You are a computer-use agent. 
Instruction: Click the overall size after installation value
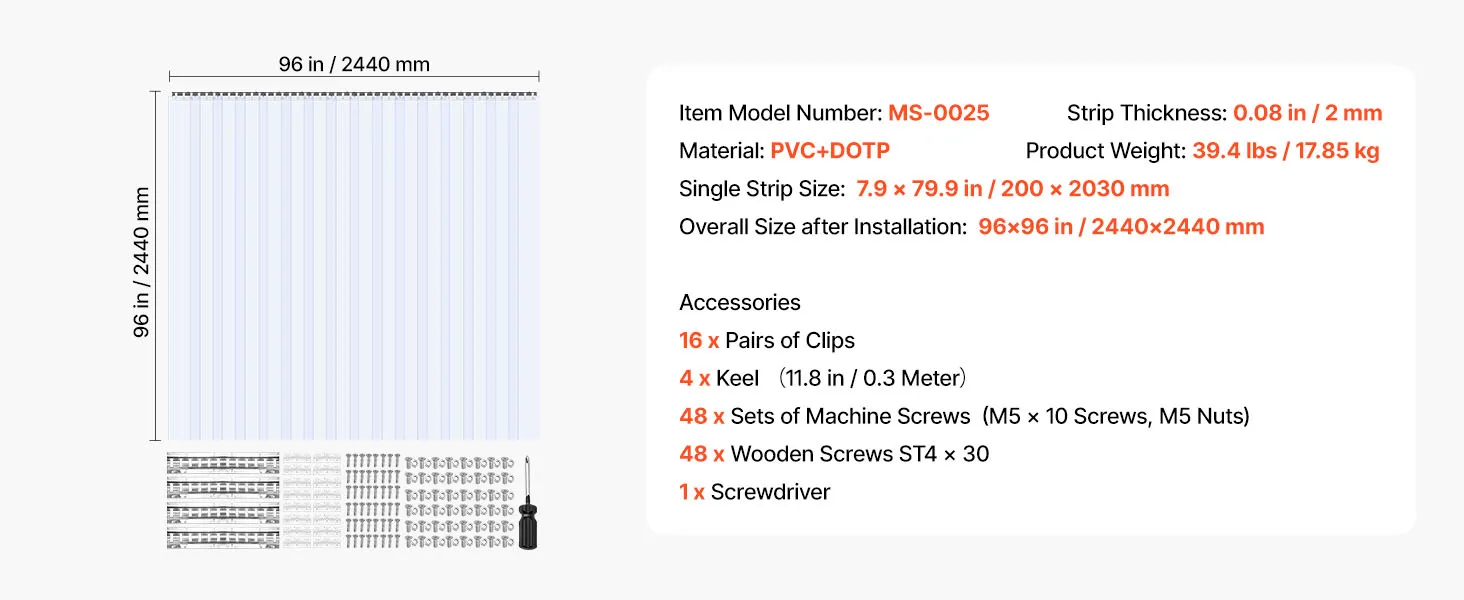1121,227
